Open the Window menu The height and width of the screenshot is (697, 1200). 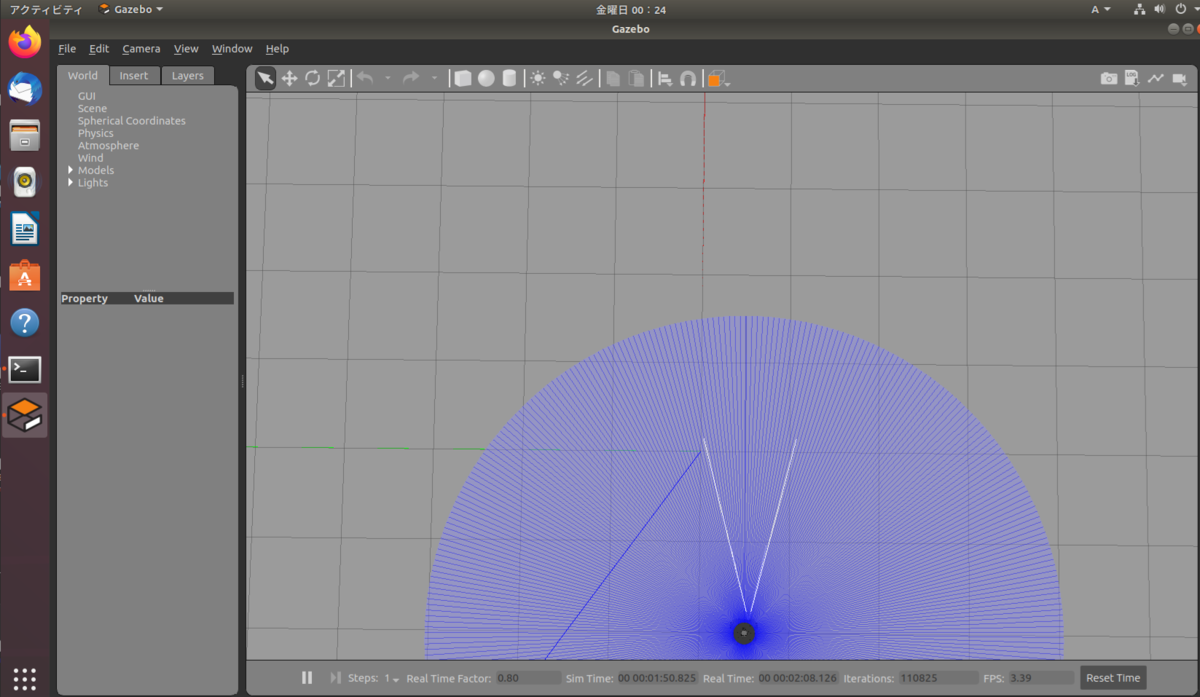pos(232,48)
